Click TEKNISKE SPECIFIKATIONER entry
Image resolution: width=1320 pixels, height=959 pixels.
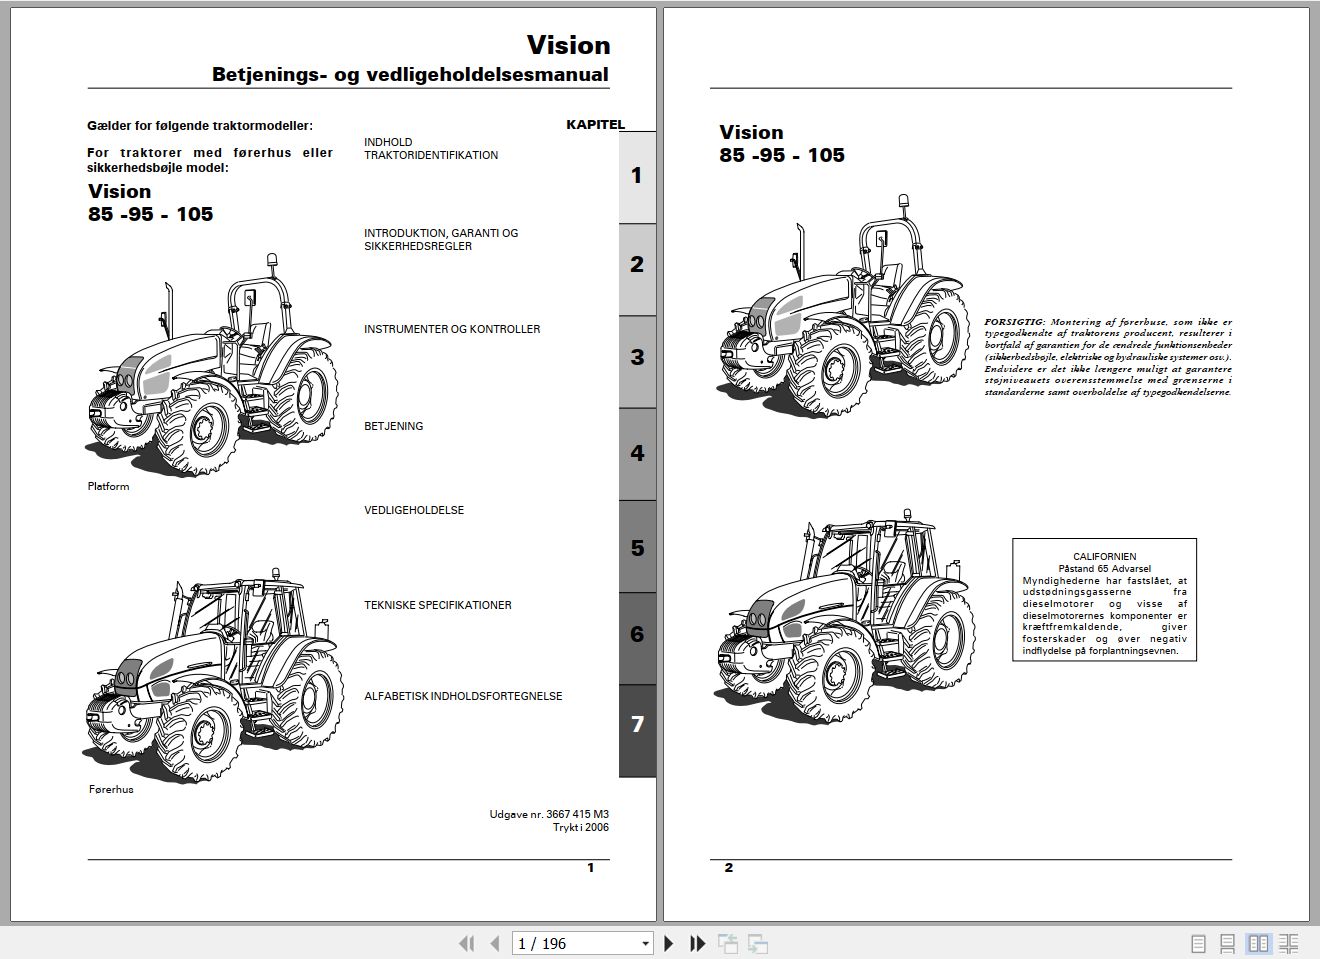tap(438, 605)
